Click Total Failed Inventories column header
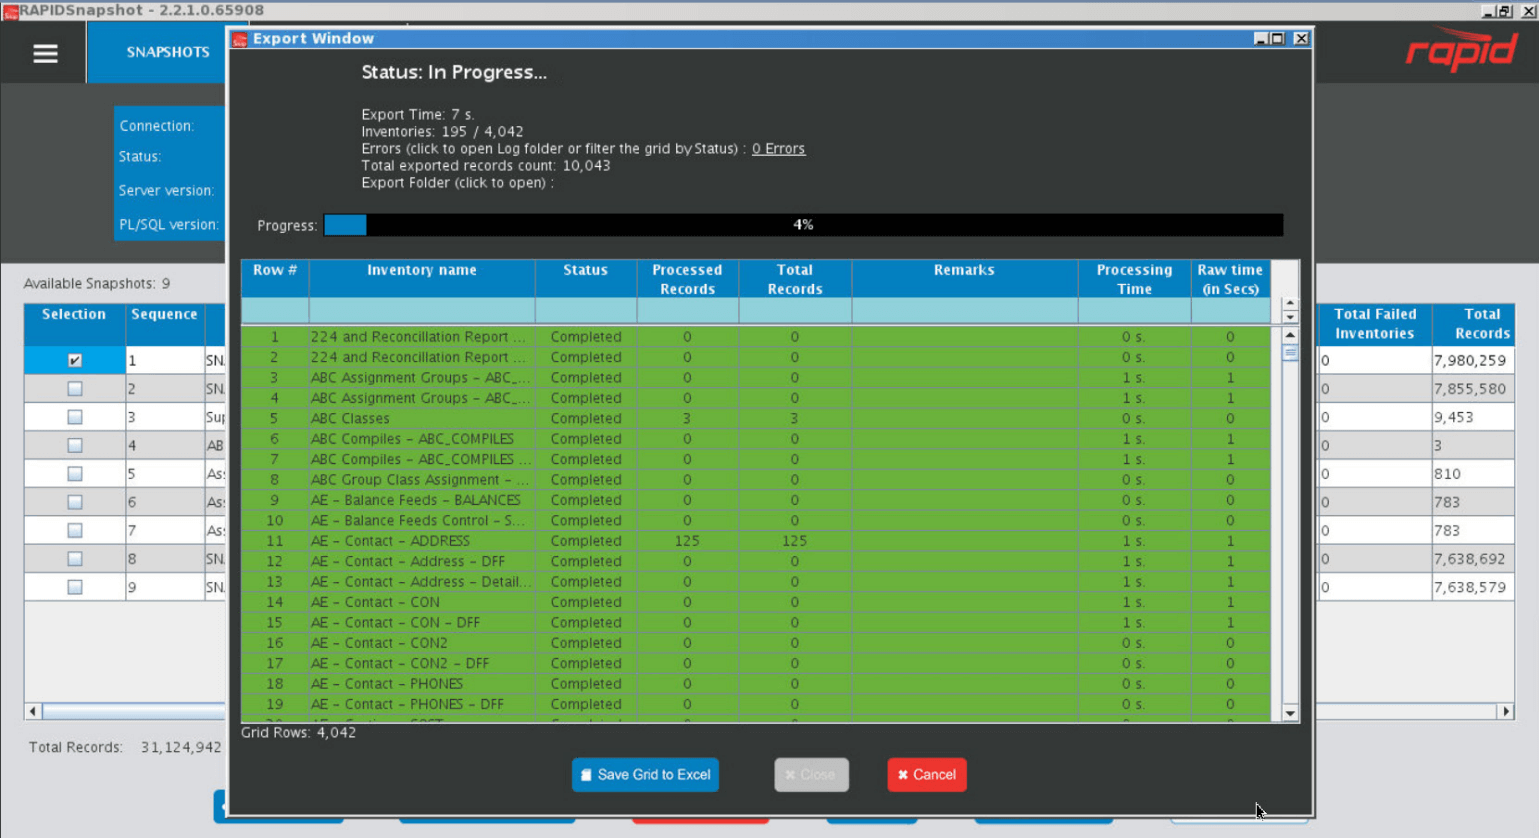1539x838 pixels. (x=1375, y=324)
